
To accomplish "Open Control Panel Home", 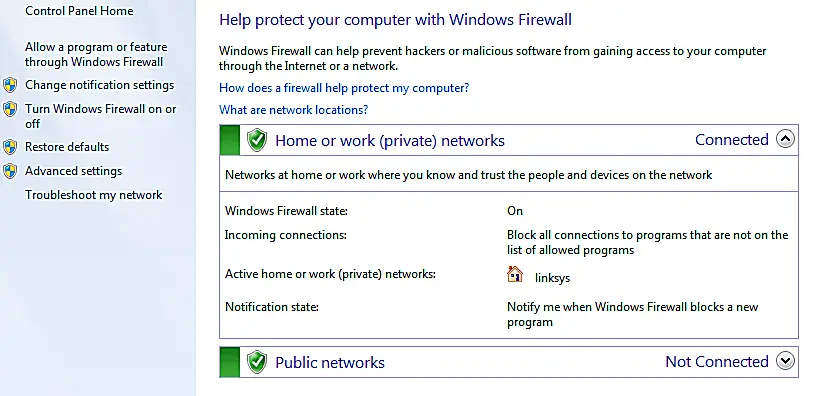I will pos(79,11).
